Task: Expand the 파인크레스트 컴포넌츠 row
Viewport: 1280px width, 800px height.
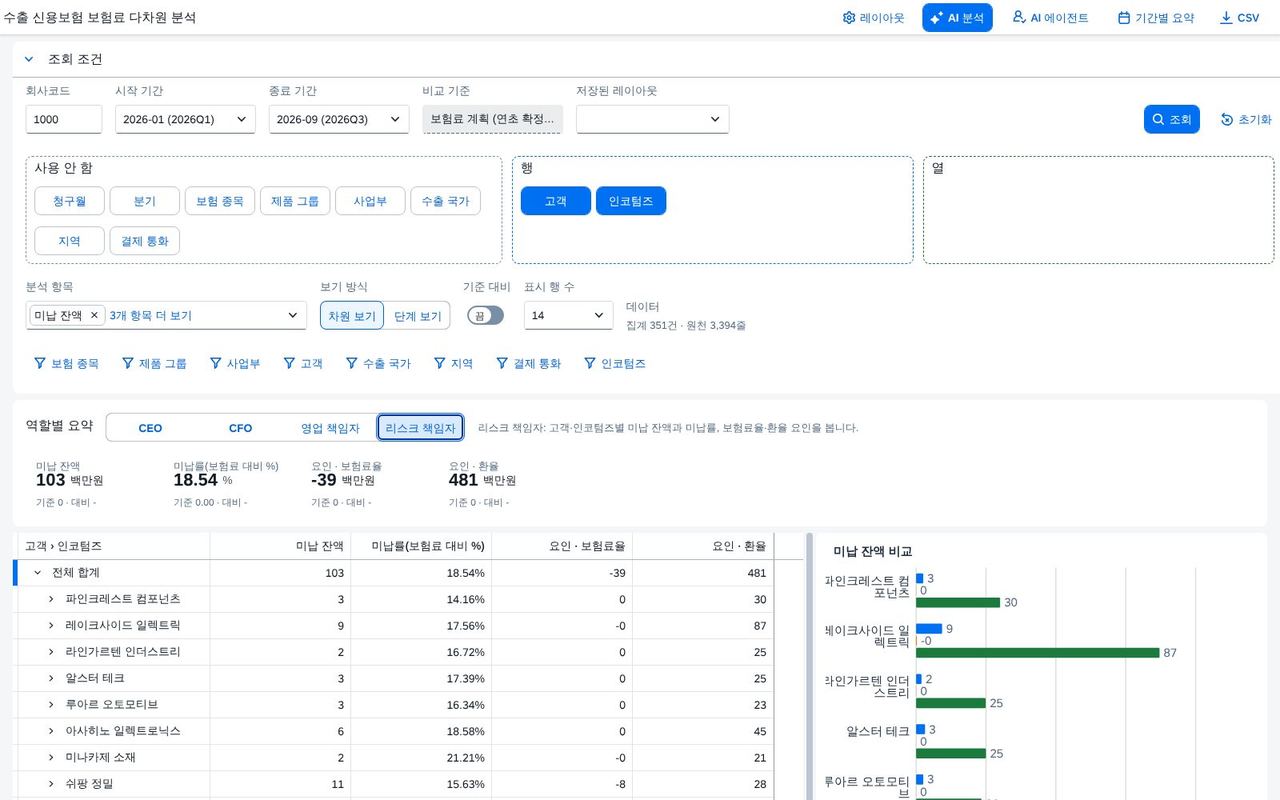Action: click(x=51, y=599)
